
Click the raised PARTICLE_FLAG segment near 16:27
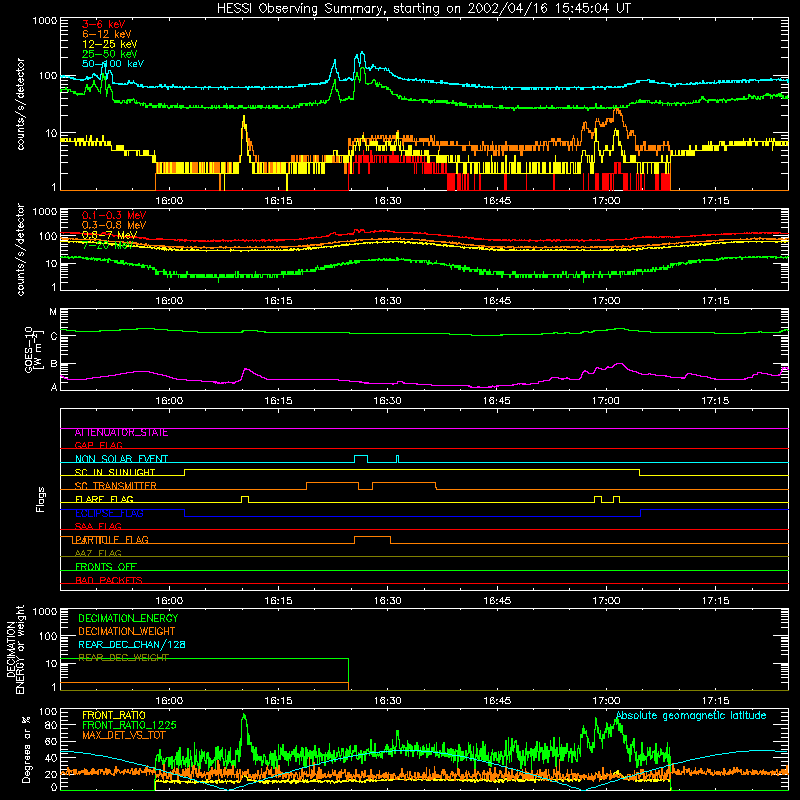point(372,539)
